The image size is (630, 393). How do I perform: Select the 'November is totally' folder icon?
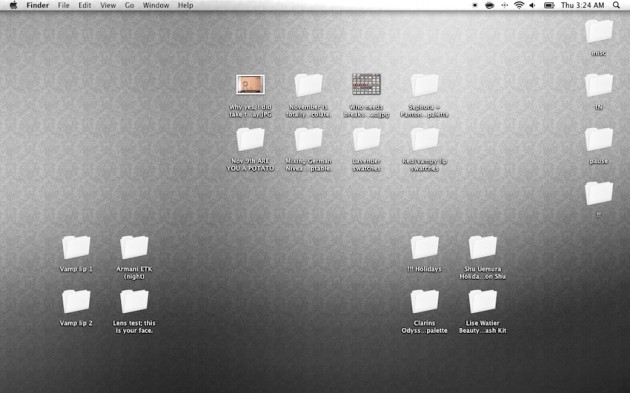coord(308,85)
